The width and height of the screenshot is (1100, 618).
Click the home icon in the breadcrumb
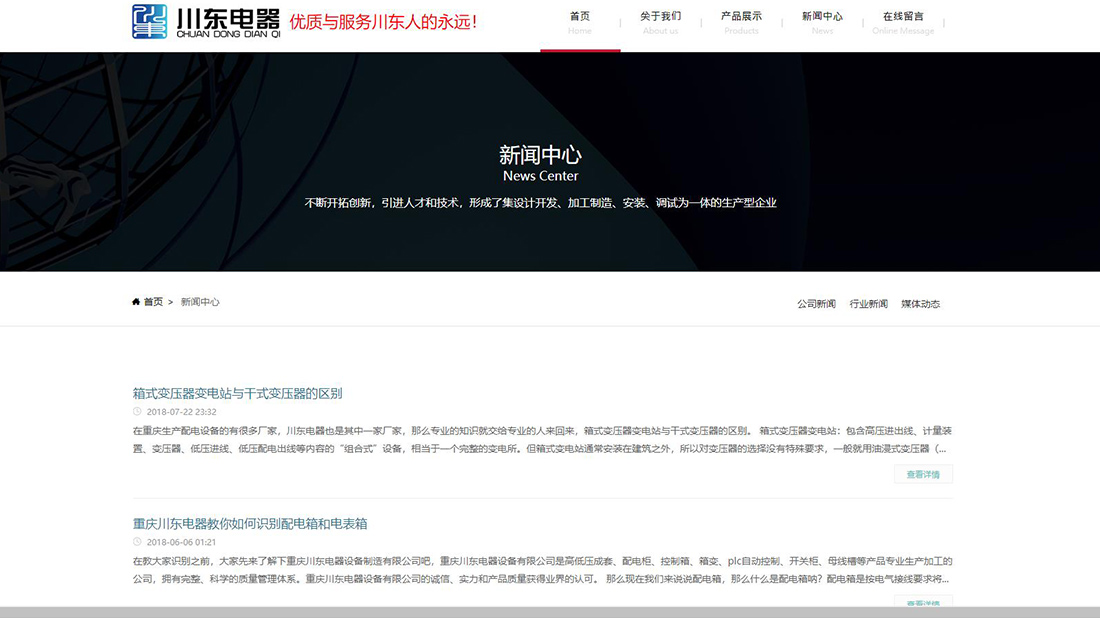click(136, 301)
